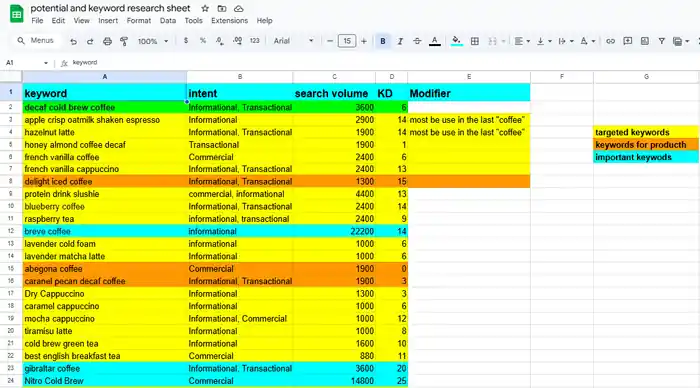
Task: Click the font size field
Action: [x=347, y=41]
